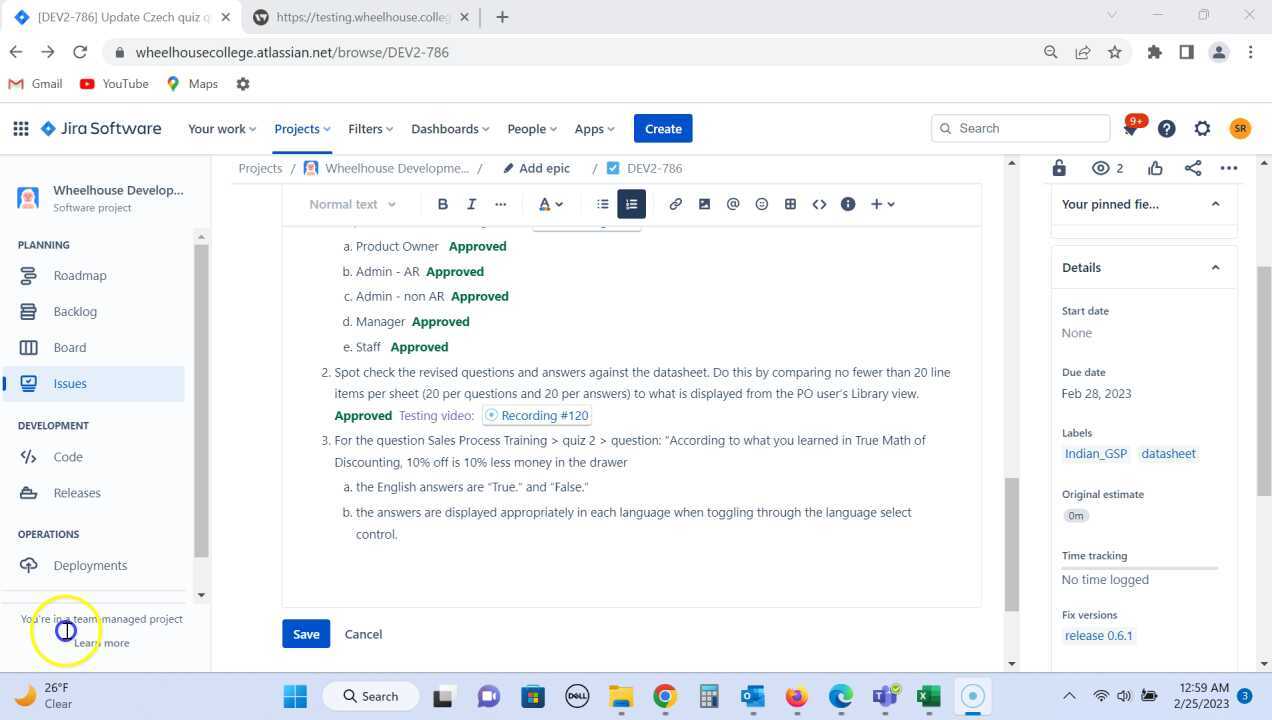Open more formatting options ellipsis
Image resolution: width=1272 pixels, height=720 pixels.
pyautogui.click(x=500, y=204)
